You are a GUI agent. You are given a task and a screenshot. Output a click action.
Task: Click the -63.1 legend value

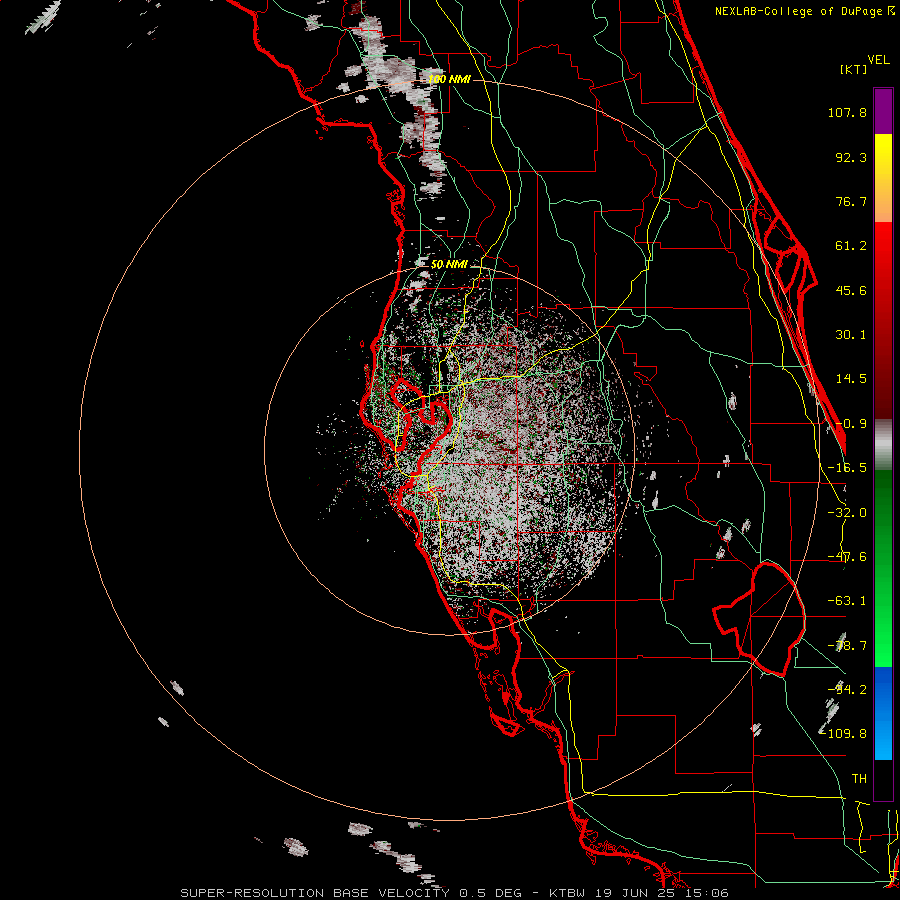coord(847,601)
